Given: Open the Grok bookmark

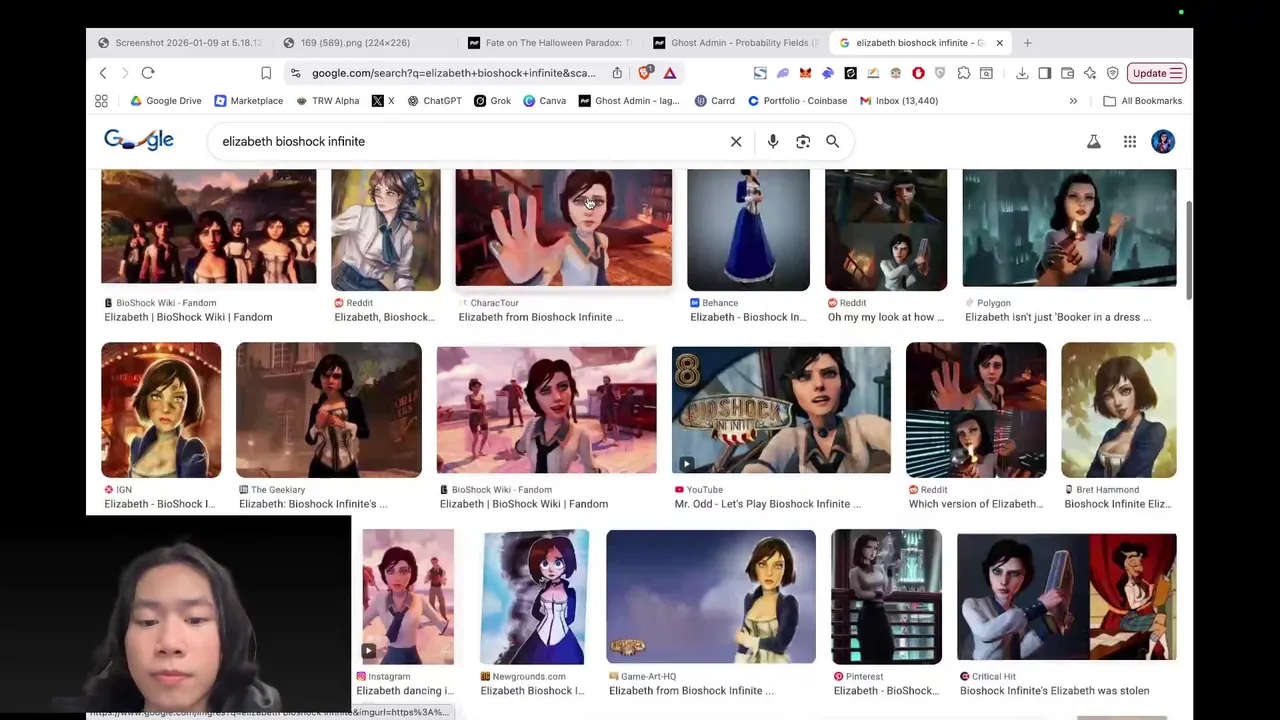Looking at the screenshot, I should tap(493, 101).
